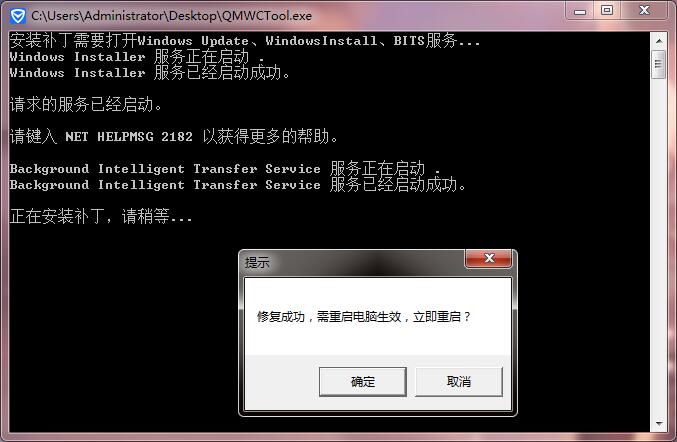Click the empty scrollbar track below the thumb

pos(659,247)
